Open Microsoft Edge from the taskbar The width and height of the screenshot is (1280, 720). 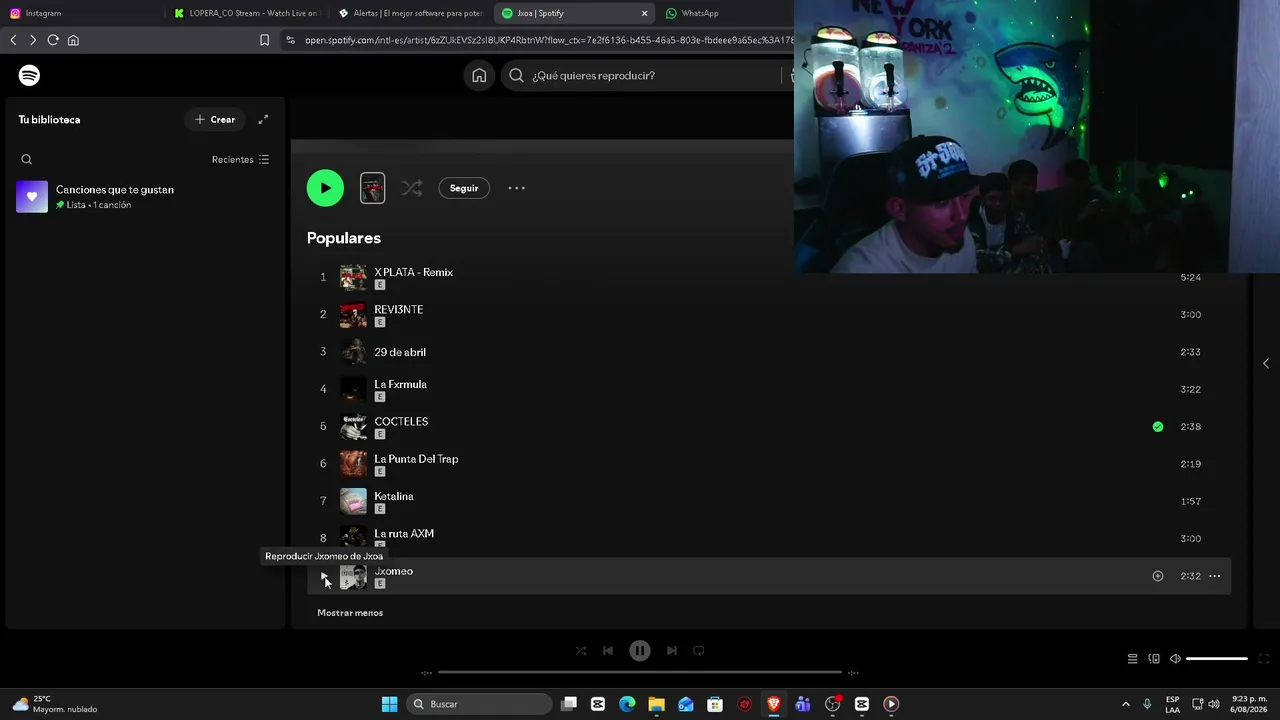coord(627,704)
